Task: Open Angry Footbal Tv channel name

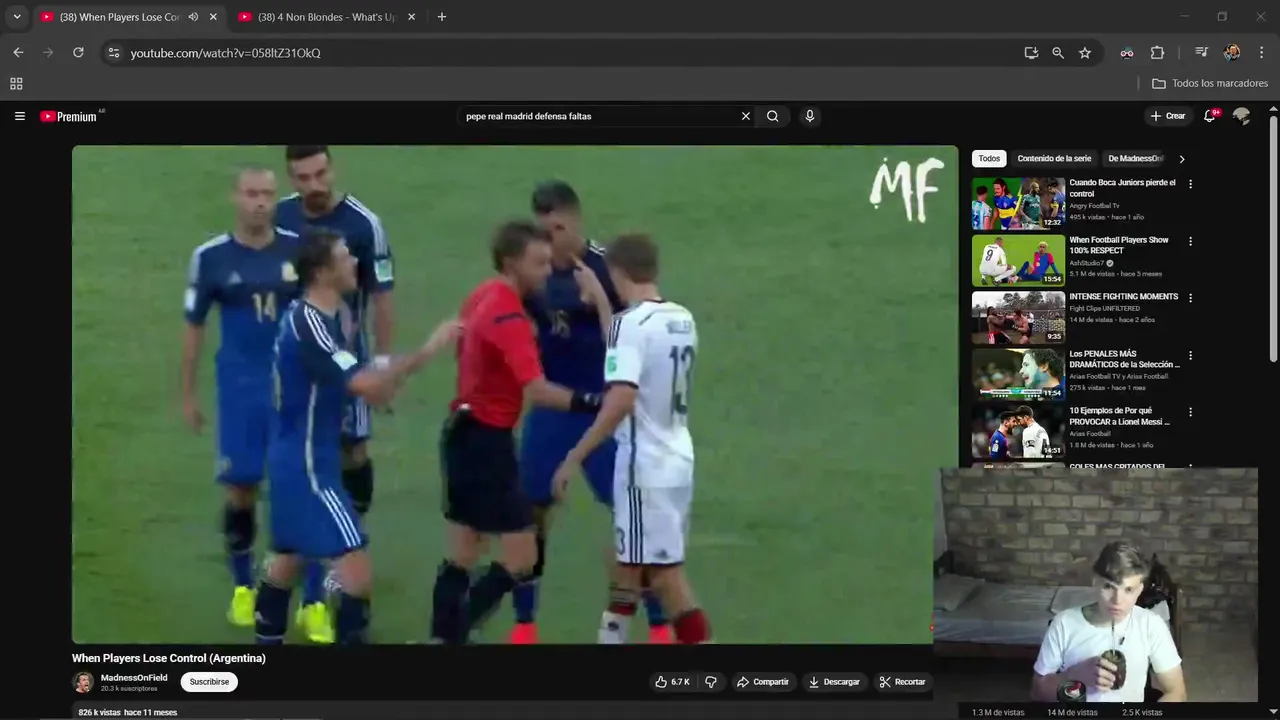Action: coord(1094,206)
